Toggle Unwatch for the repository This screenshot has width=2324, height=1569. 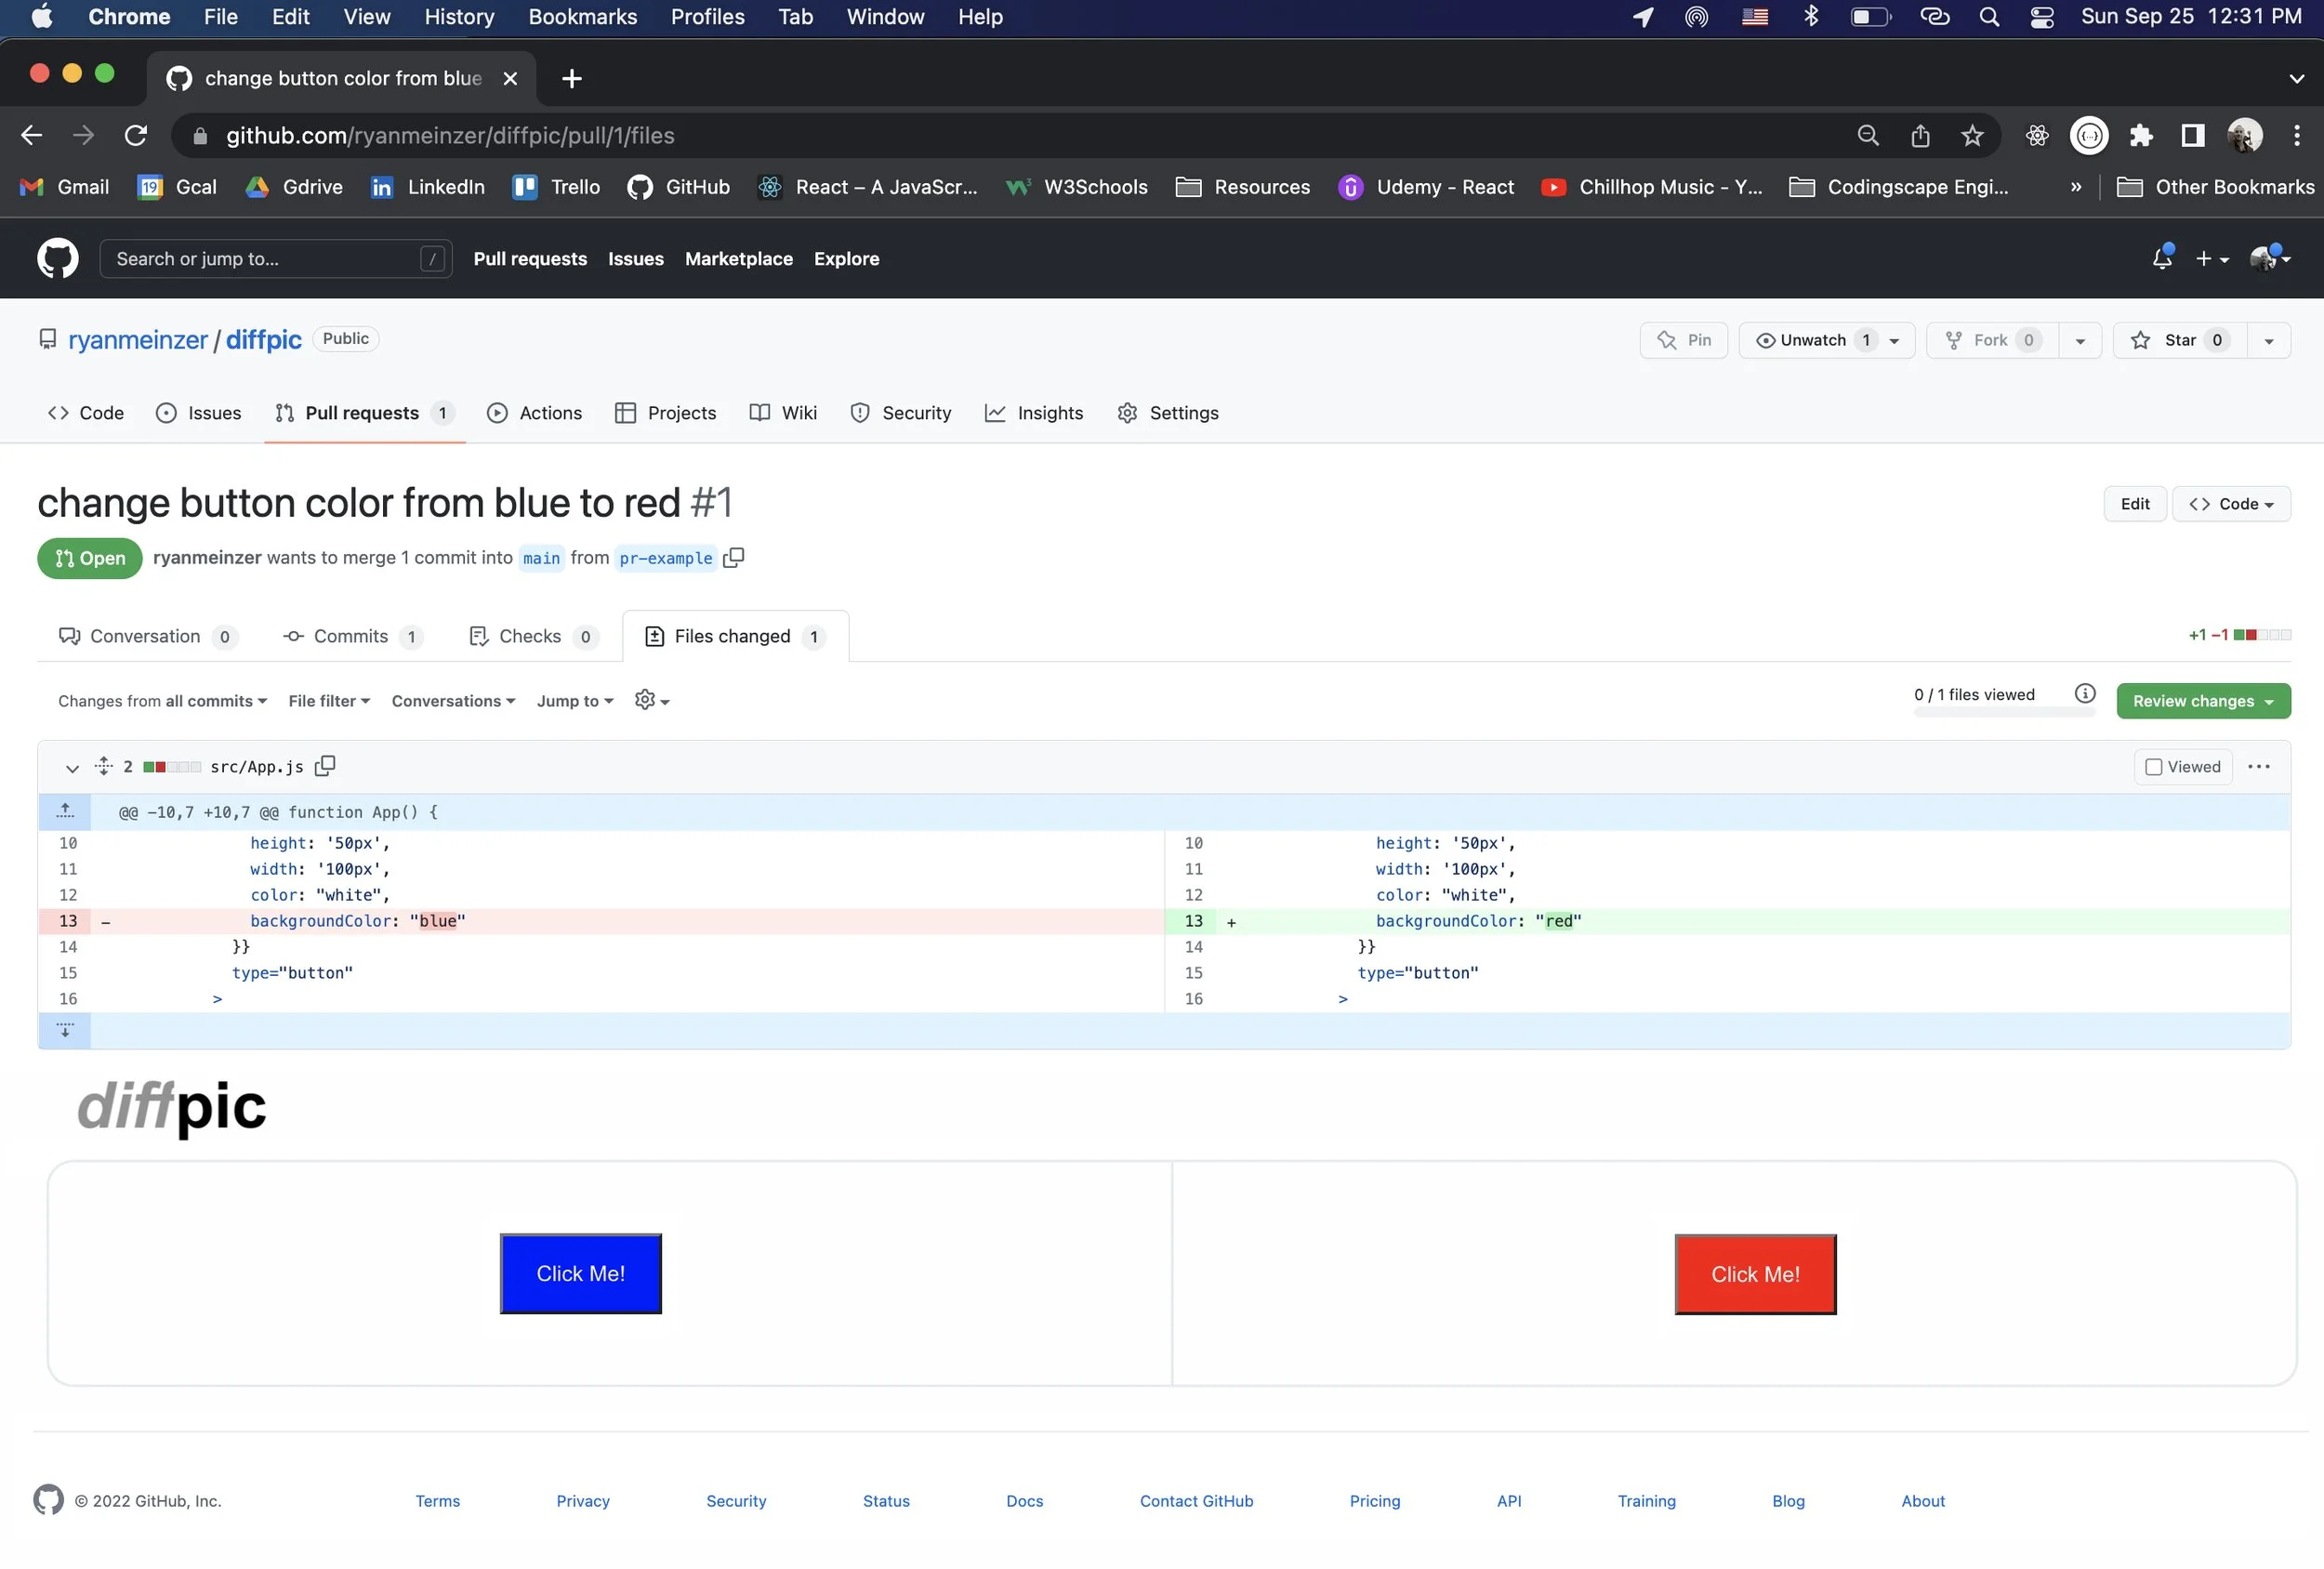1812,340
